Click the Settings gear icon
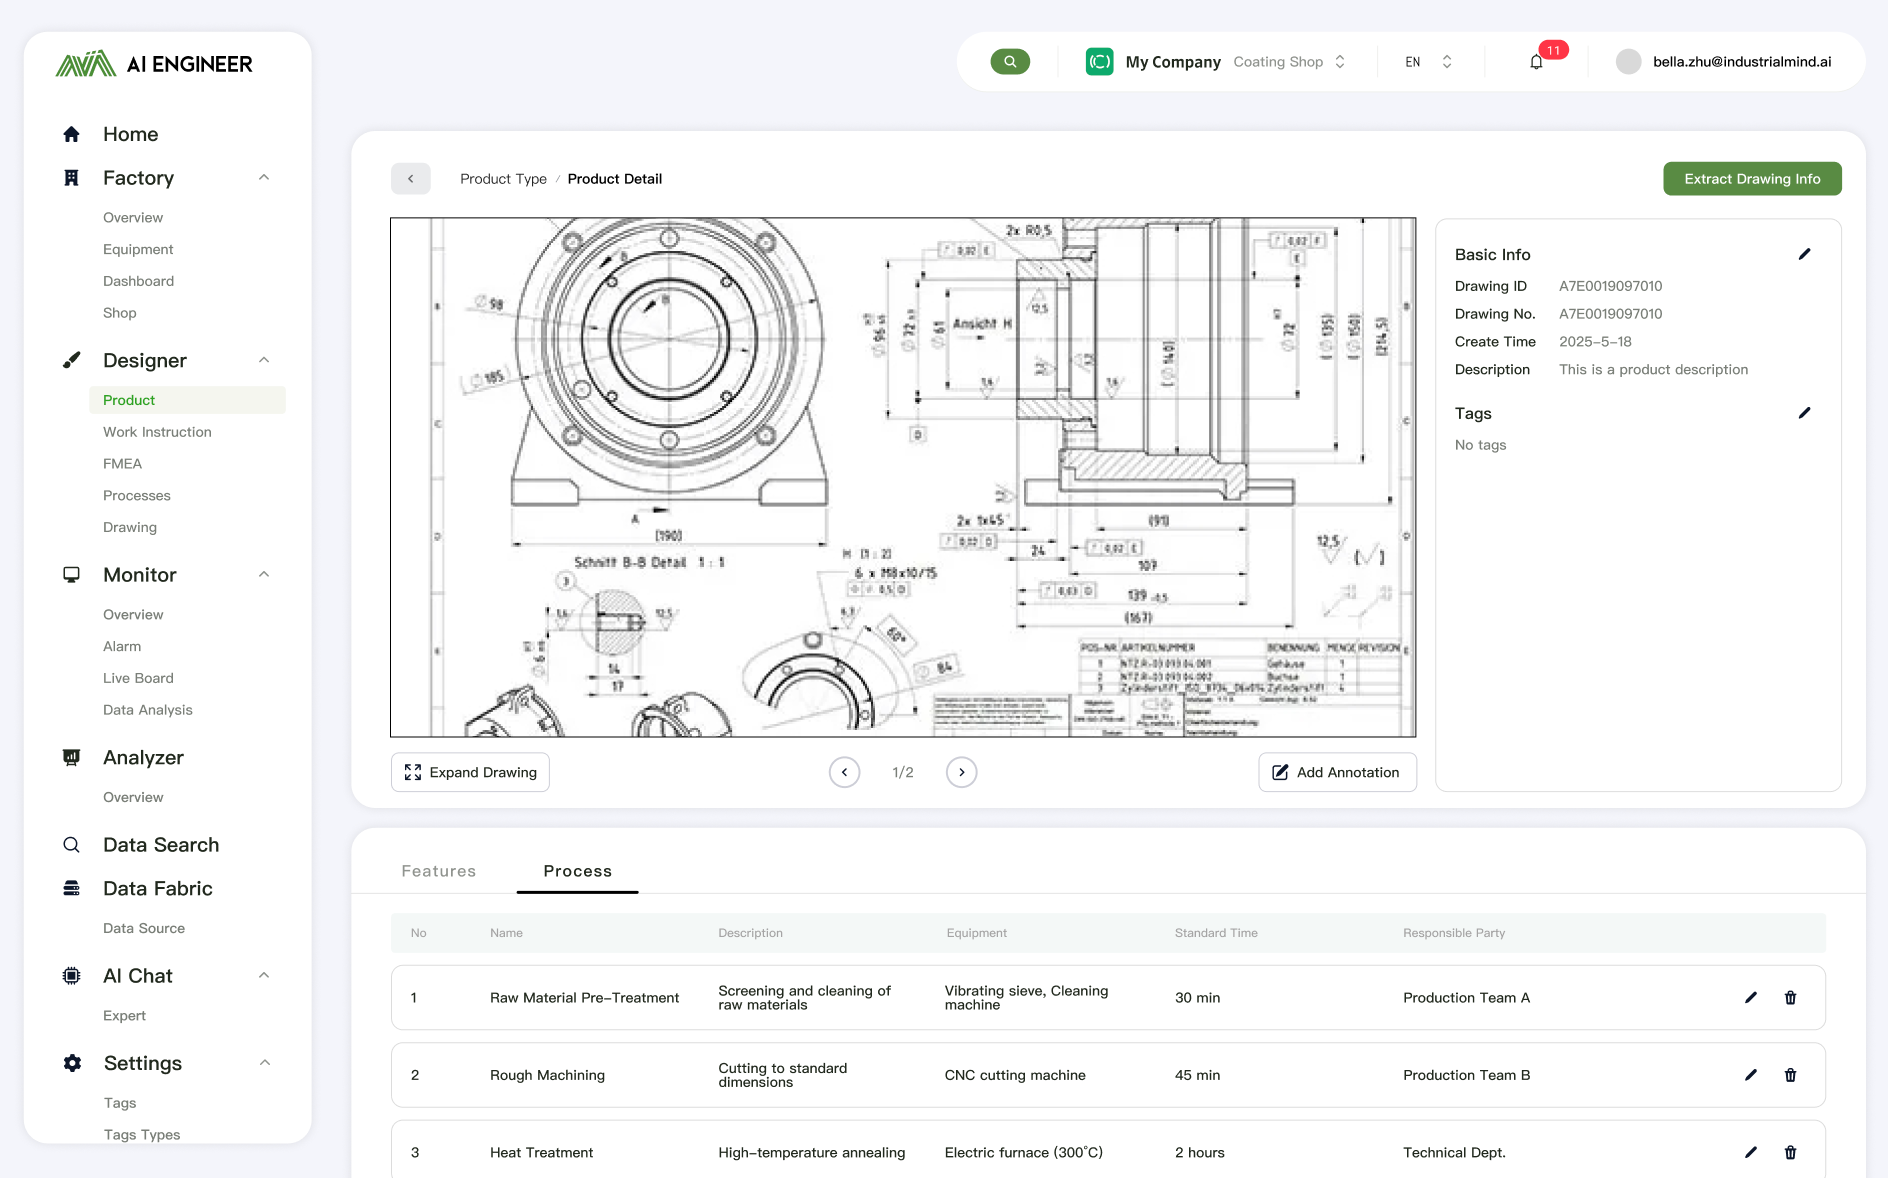This screenshot has height=1178, width=1888. 72,1063
